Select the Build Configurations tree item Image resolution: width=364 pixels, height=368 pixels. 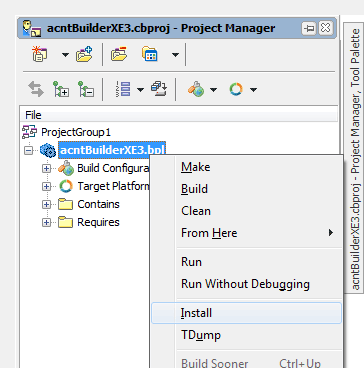[x=113, y=168]
